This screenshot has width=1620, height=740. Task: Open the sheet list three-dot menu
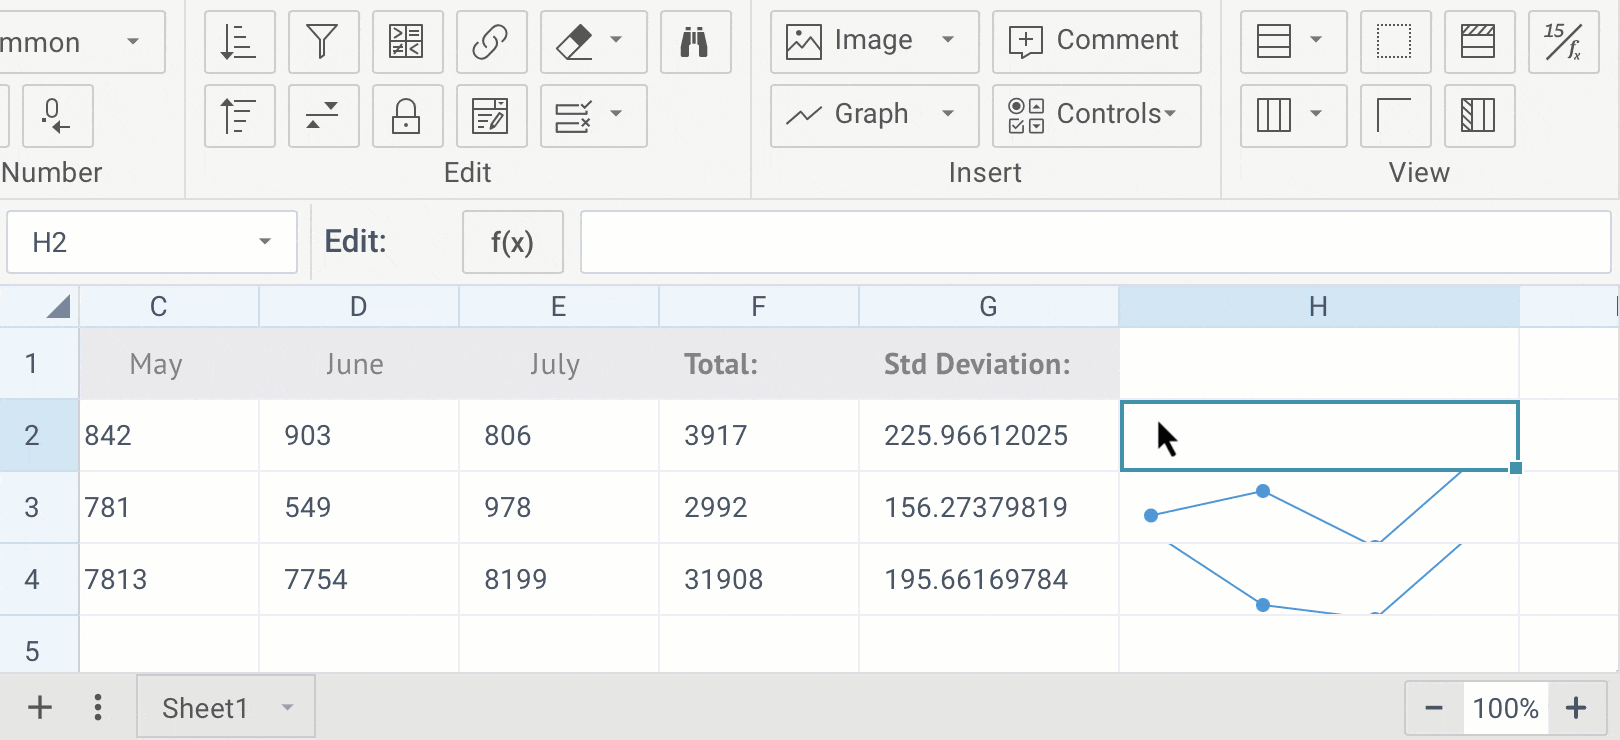click(97, 708)
